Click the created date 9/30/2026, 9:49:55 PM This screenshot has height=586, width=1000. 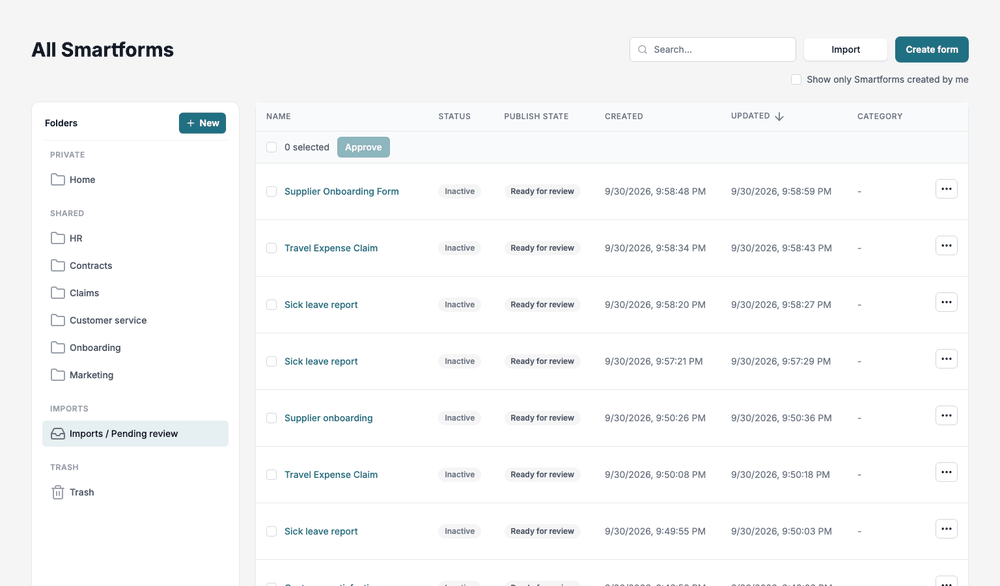pyautogui.click(x=655, y=532)
